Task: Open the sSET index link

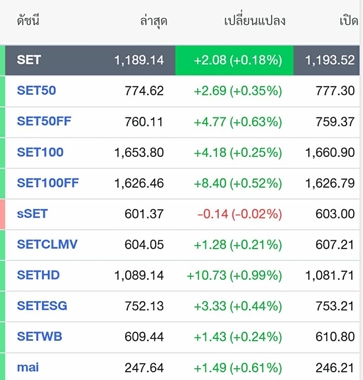Action: [32, 214]
